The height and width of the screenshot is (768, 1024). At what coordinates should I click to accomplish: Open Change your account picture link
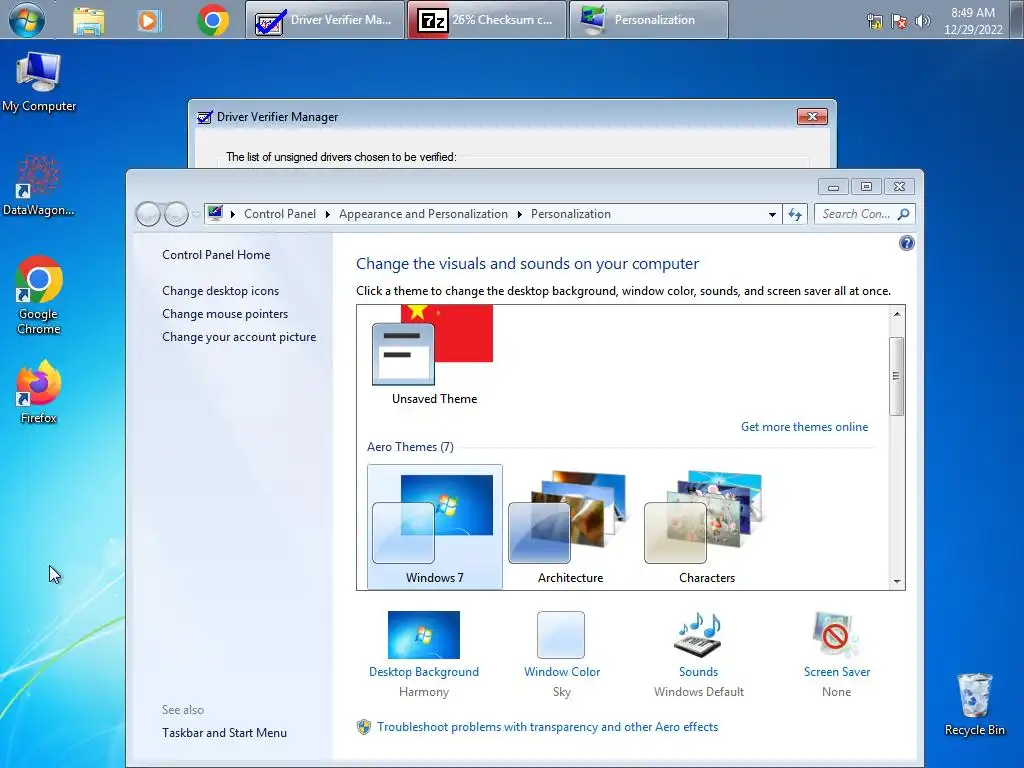coord(239,337)
